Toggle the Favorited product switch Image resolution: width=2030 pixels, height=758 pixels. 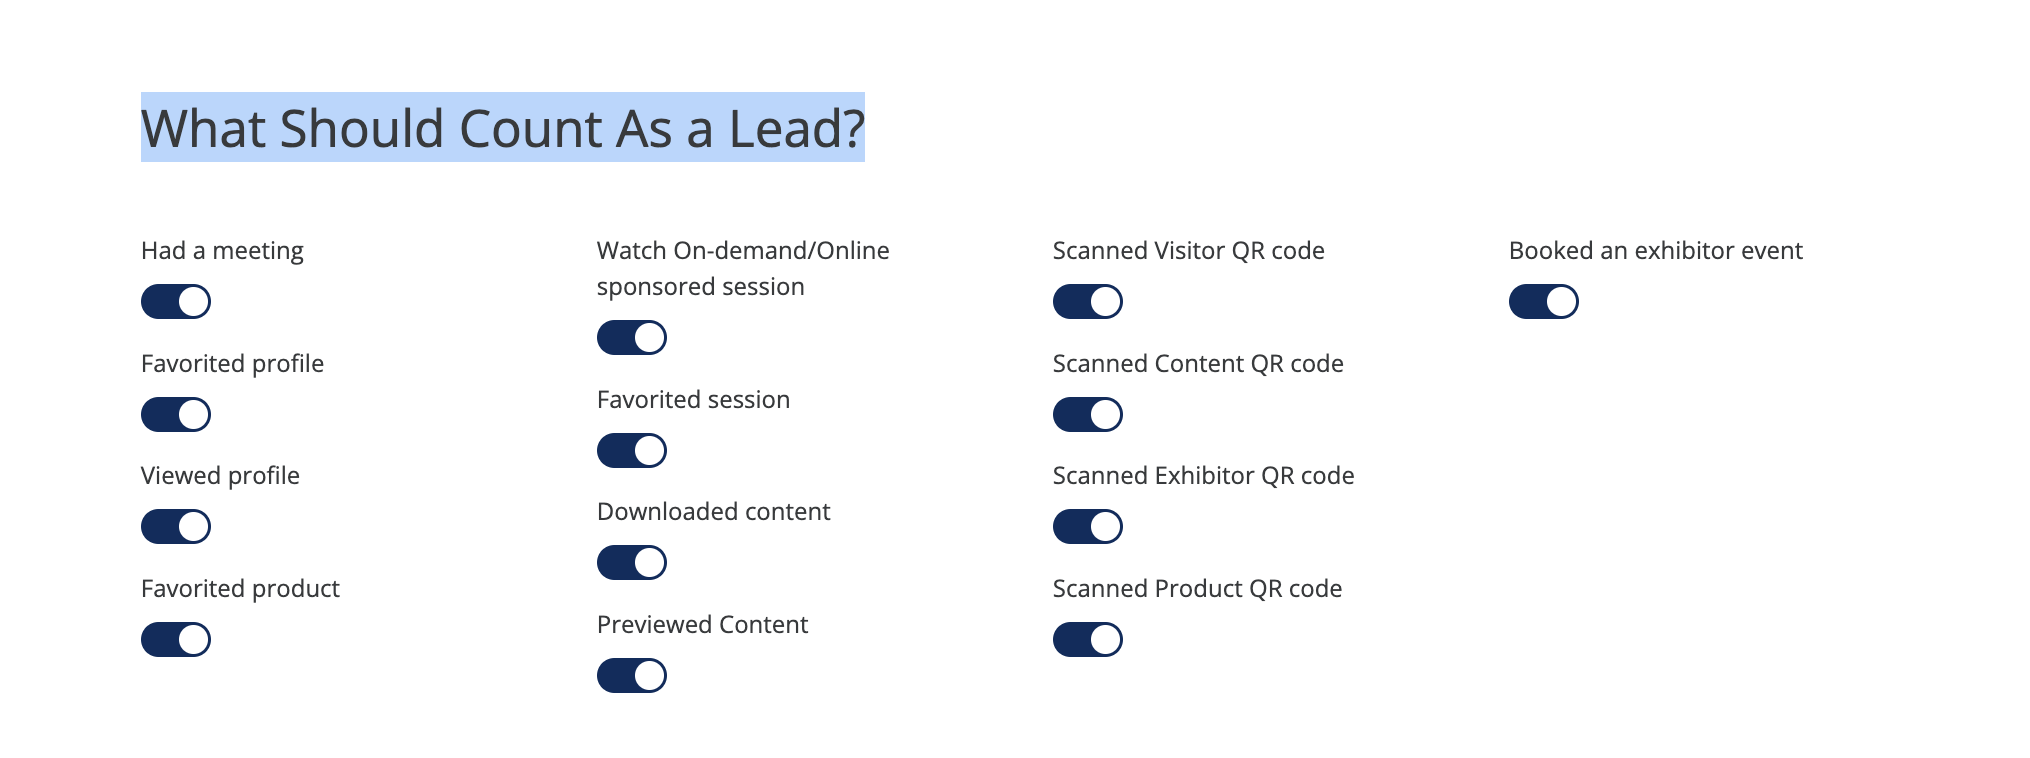coord(176,639)
